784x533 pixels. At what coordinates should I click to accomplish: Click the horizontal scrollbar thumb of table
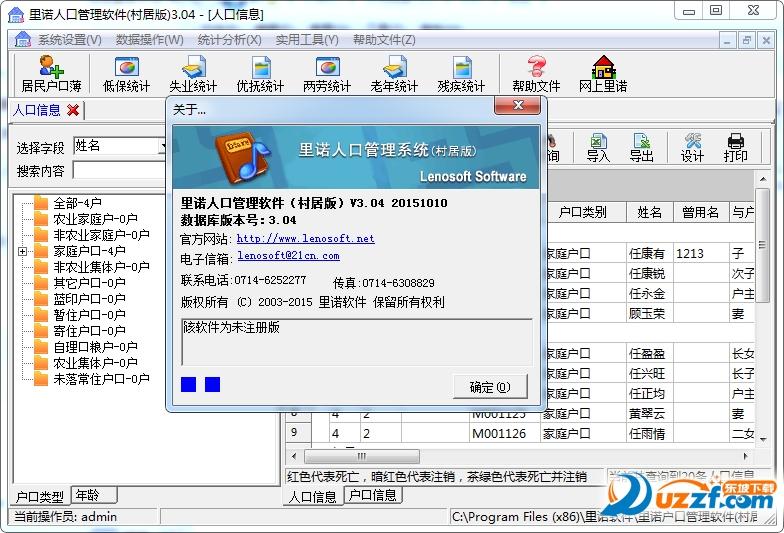tap(362, 456)
